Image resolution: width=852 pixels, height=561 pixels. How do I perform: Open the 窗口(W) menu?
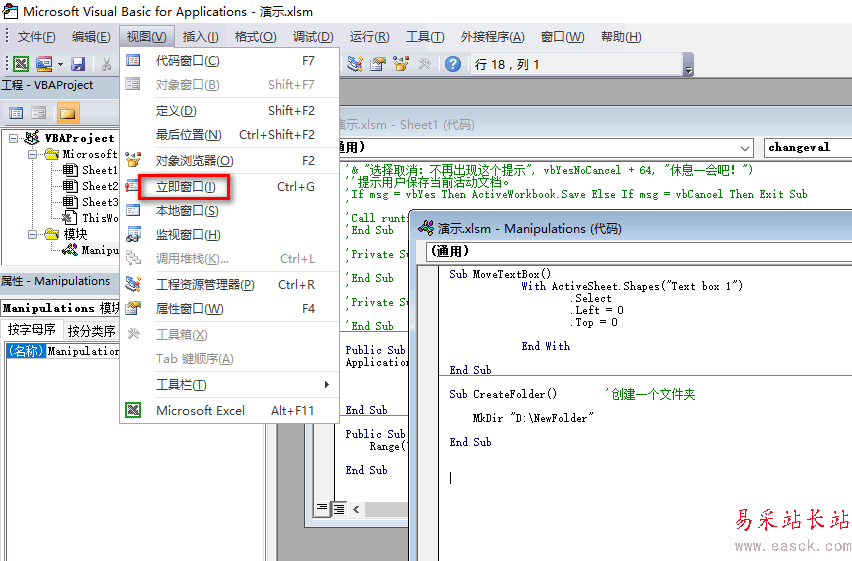[x=562, y=36]
